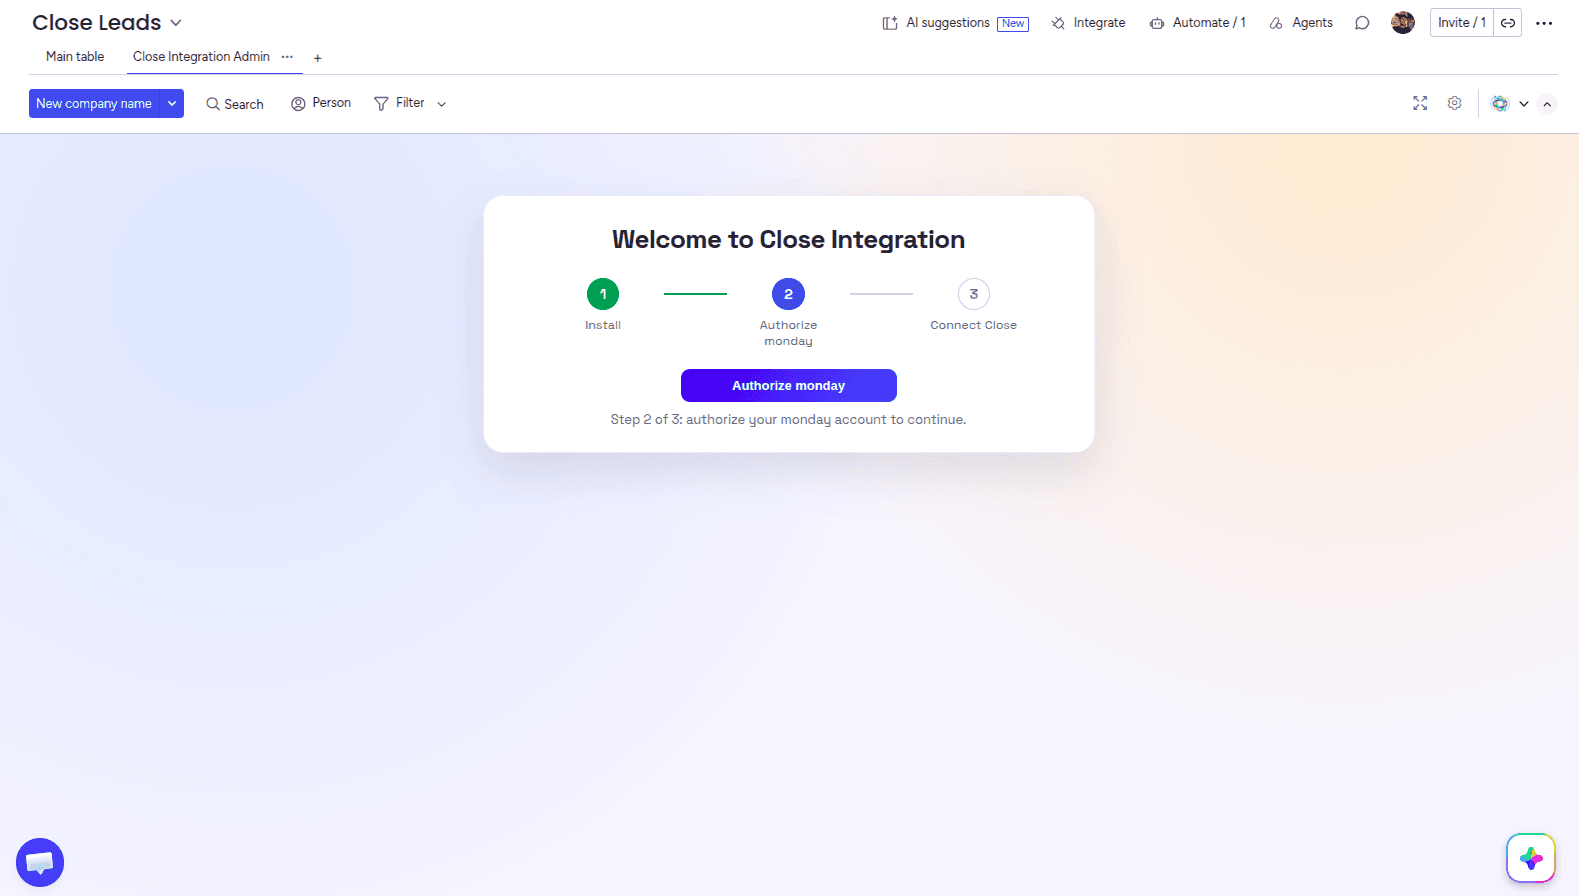
Task: Click the user avatar photo
Action: click(x=1403, y=22)
